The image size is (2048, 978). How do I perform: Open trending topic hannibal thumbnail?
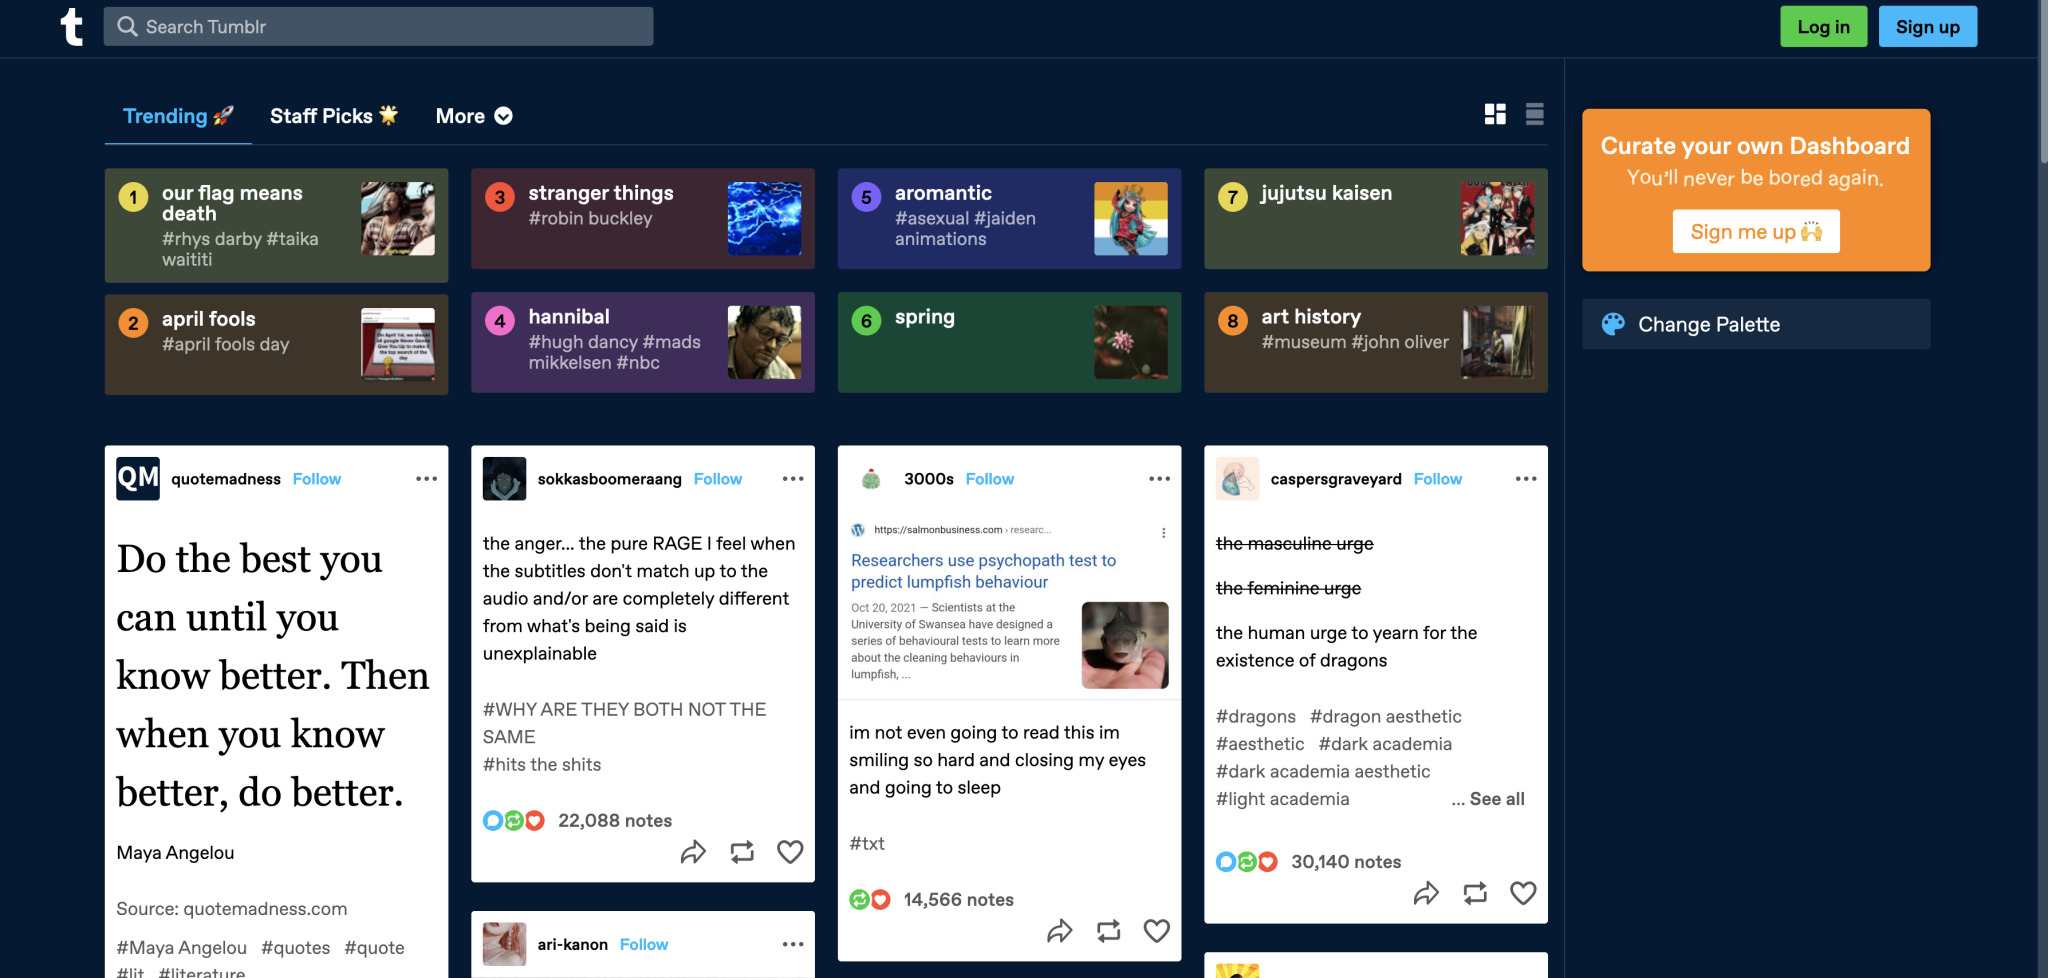(764, 342)
